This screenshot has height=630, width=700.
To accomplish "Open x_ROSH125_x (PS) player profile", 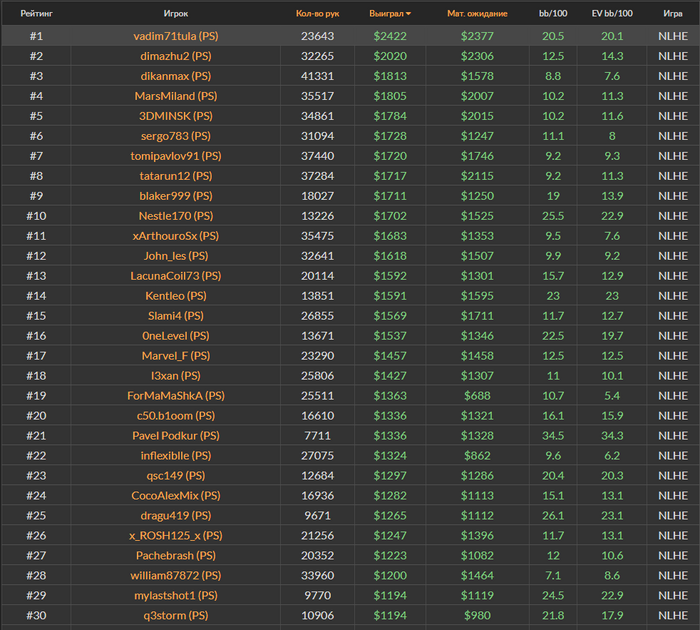I will coord(175,536).
